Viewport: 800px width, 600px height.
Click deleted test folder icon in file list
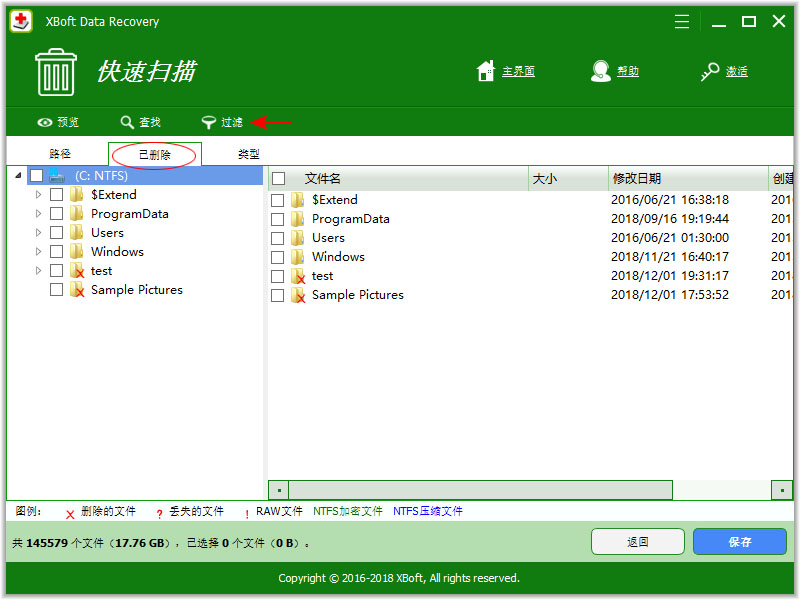(x=298, y=276)
